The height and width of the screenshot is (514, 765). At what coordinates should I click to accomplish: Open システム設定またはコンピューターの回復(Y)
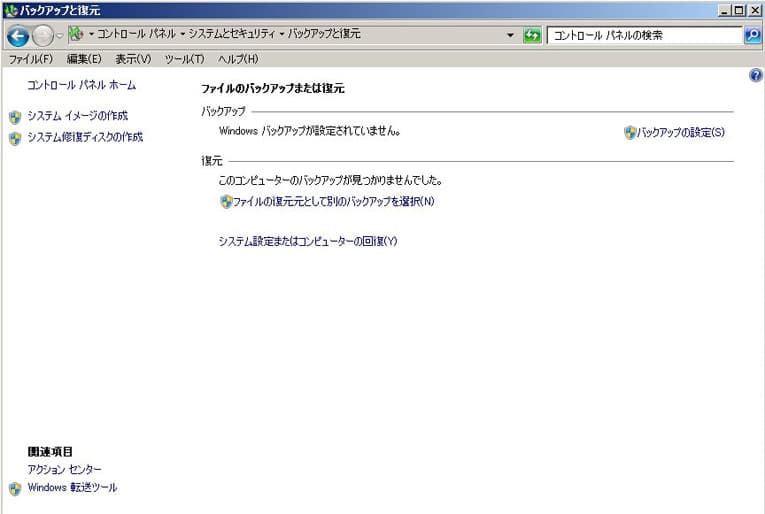tap(308, 241)
